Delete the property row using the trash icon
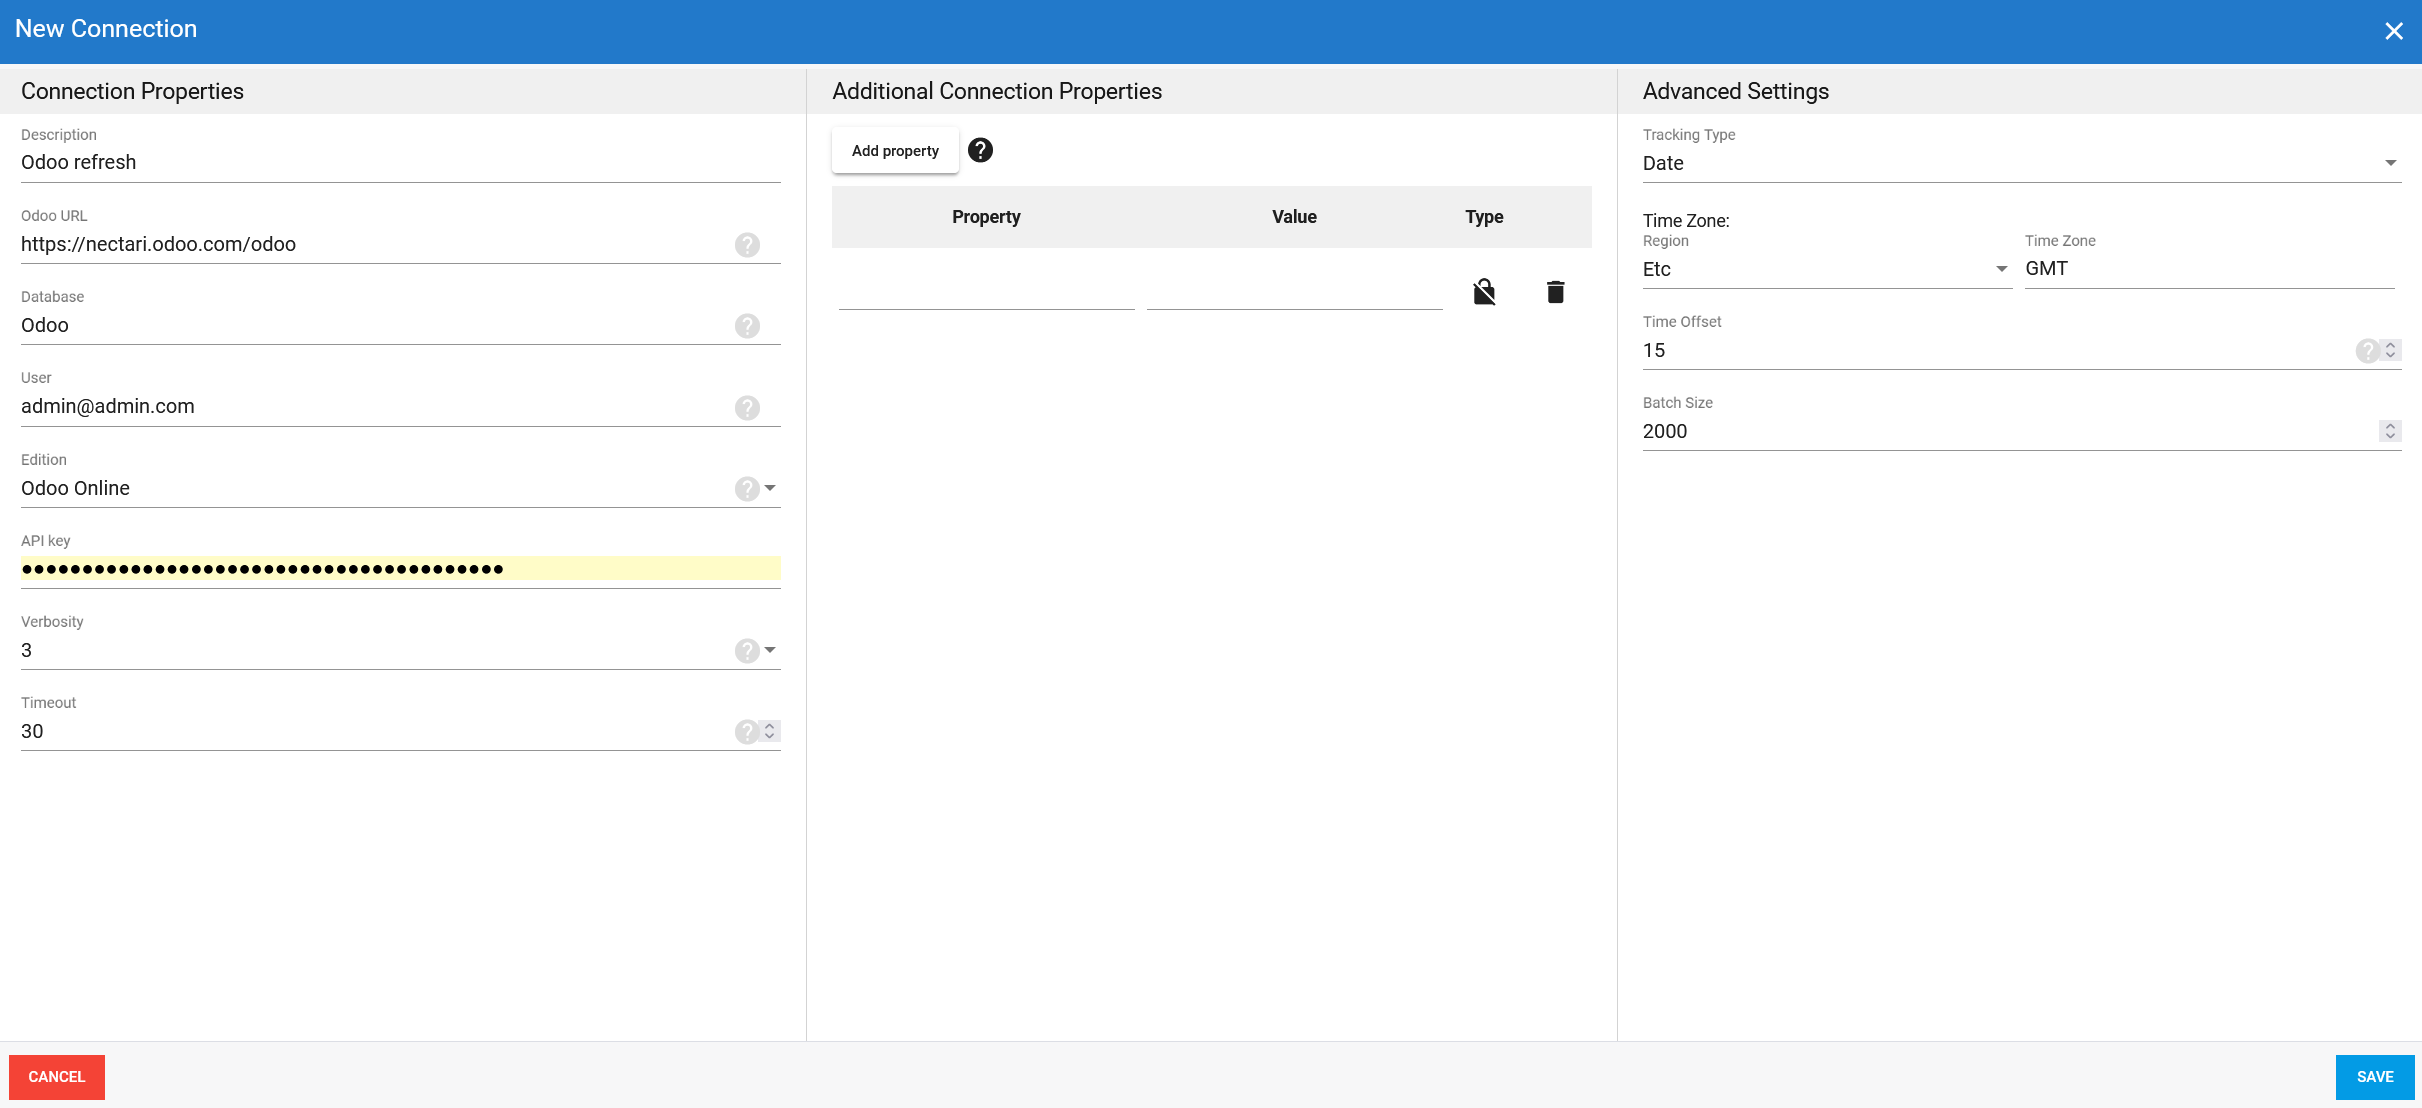 point(1555,291)
